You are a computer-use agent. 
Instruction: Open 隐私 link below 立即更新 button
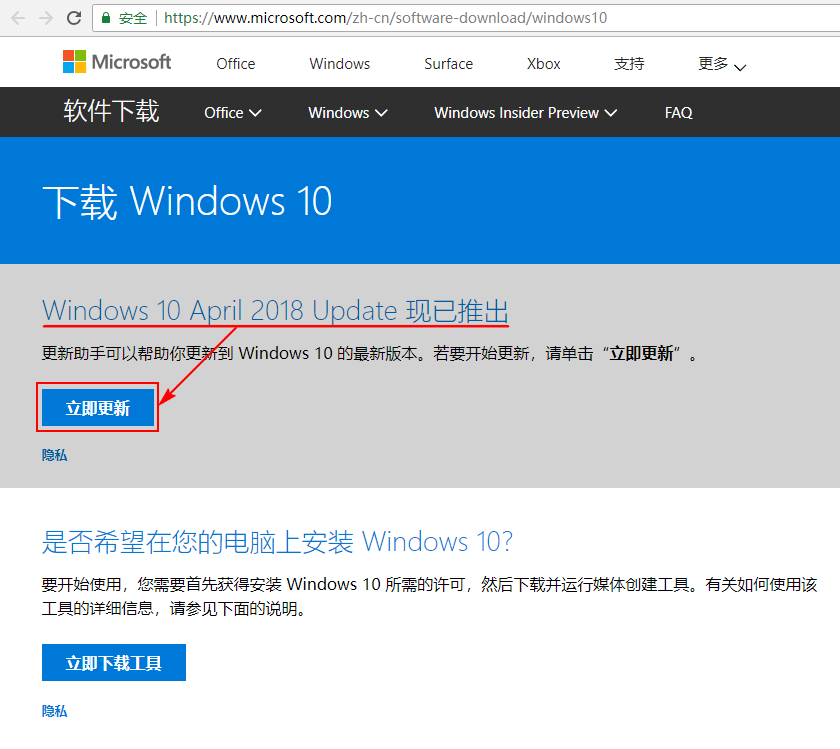pyautogui.click(x=54, y=455)
